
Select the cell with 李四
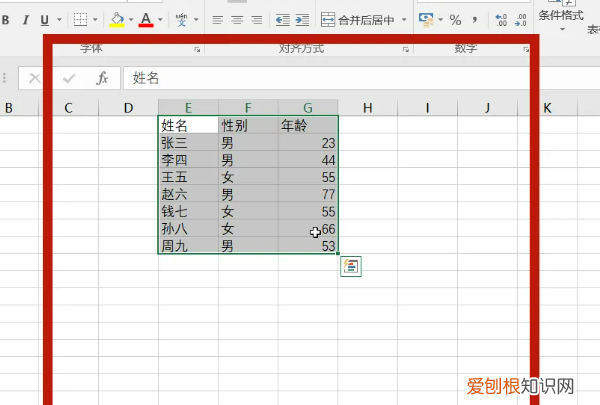pos(188,160)
